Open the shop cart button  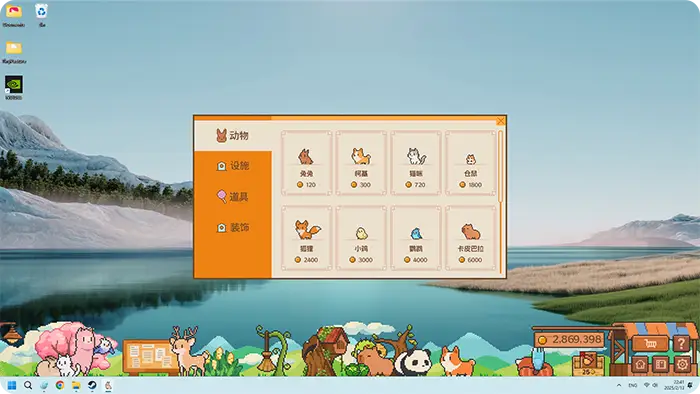tap(650, 344)
